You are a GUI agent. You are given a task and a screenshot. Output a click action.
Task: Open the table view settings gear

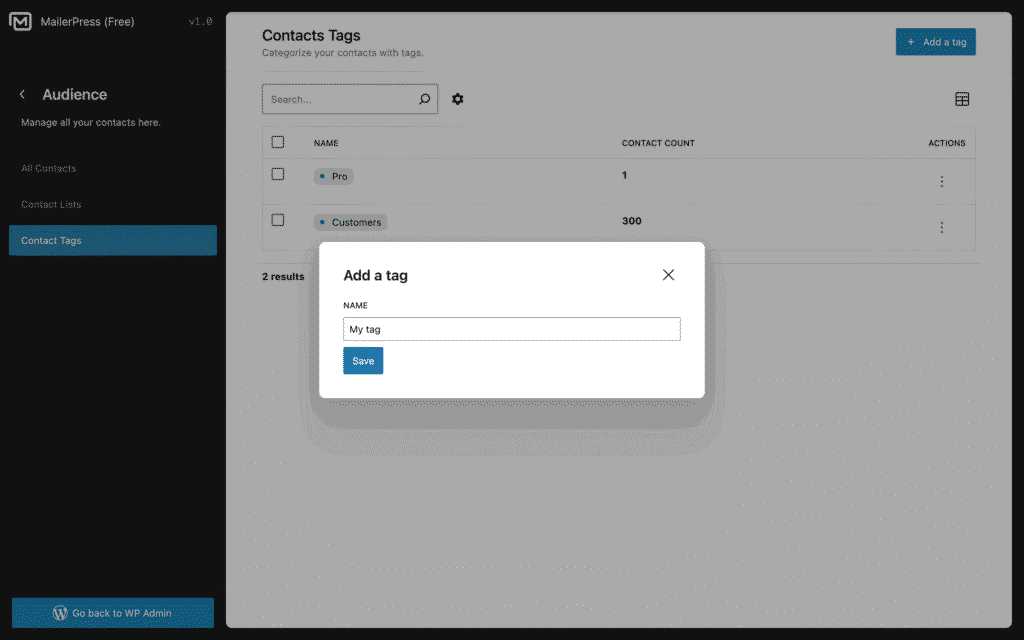tap(458, 99)
